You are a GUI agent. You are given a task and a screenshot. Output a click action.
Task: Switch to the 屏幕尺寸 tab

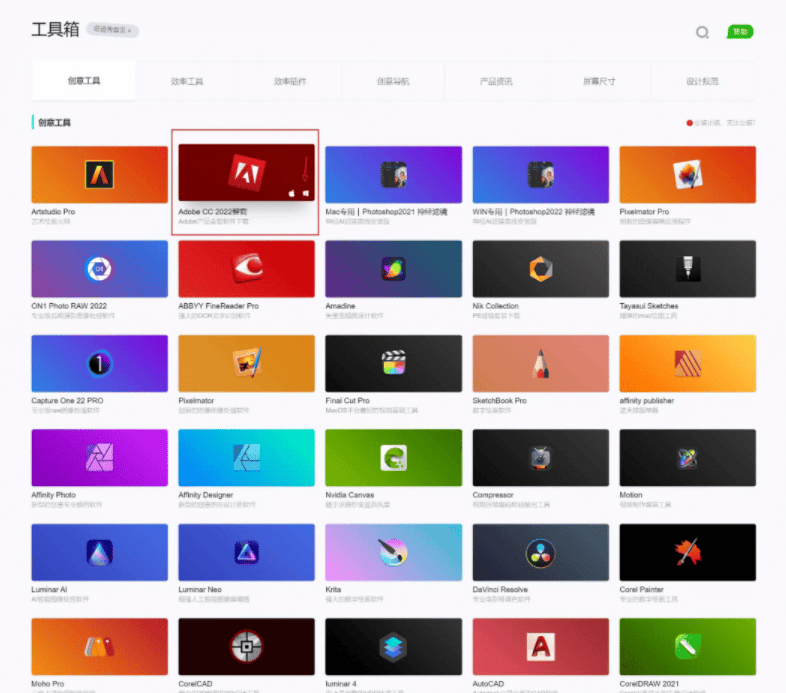599,81
